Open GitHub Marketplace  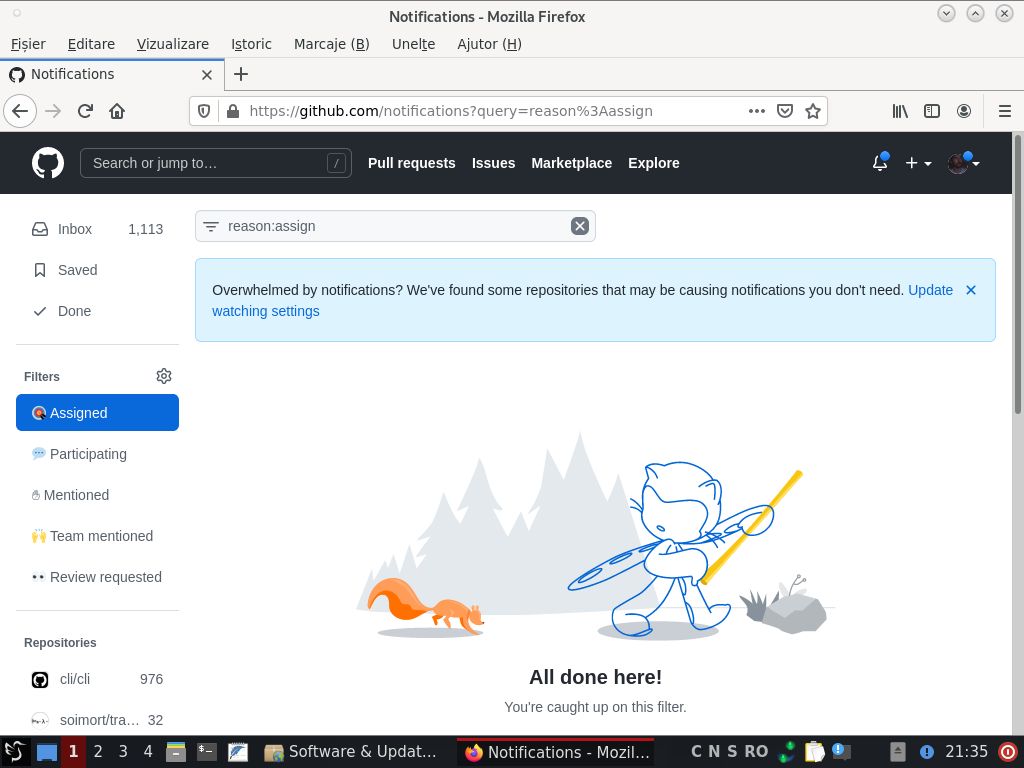click(x=571, y=163)
